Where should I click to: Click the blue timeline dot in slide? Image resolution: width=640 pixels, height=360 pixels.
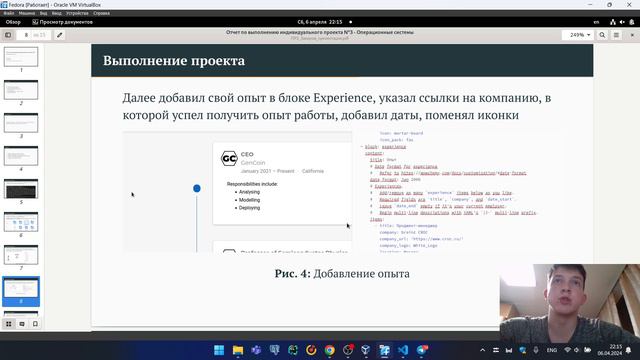(197, 188)
